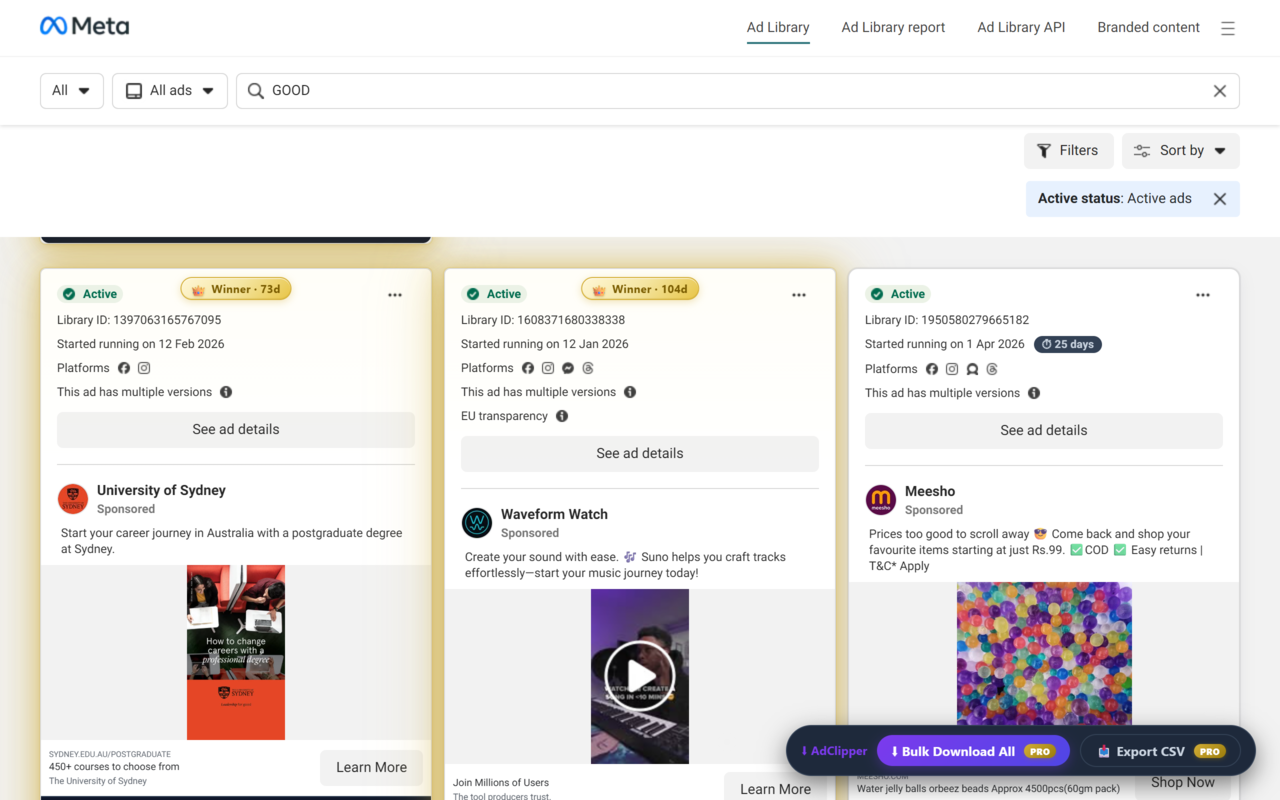Open Ad Library API tab
The image size is (1280, 800).
(1021, 28)
